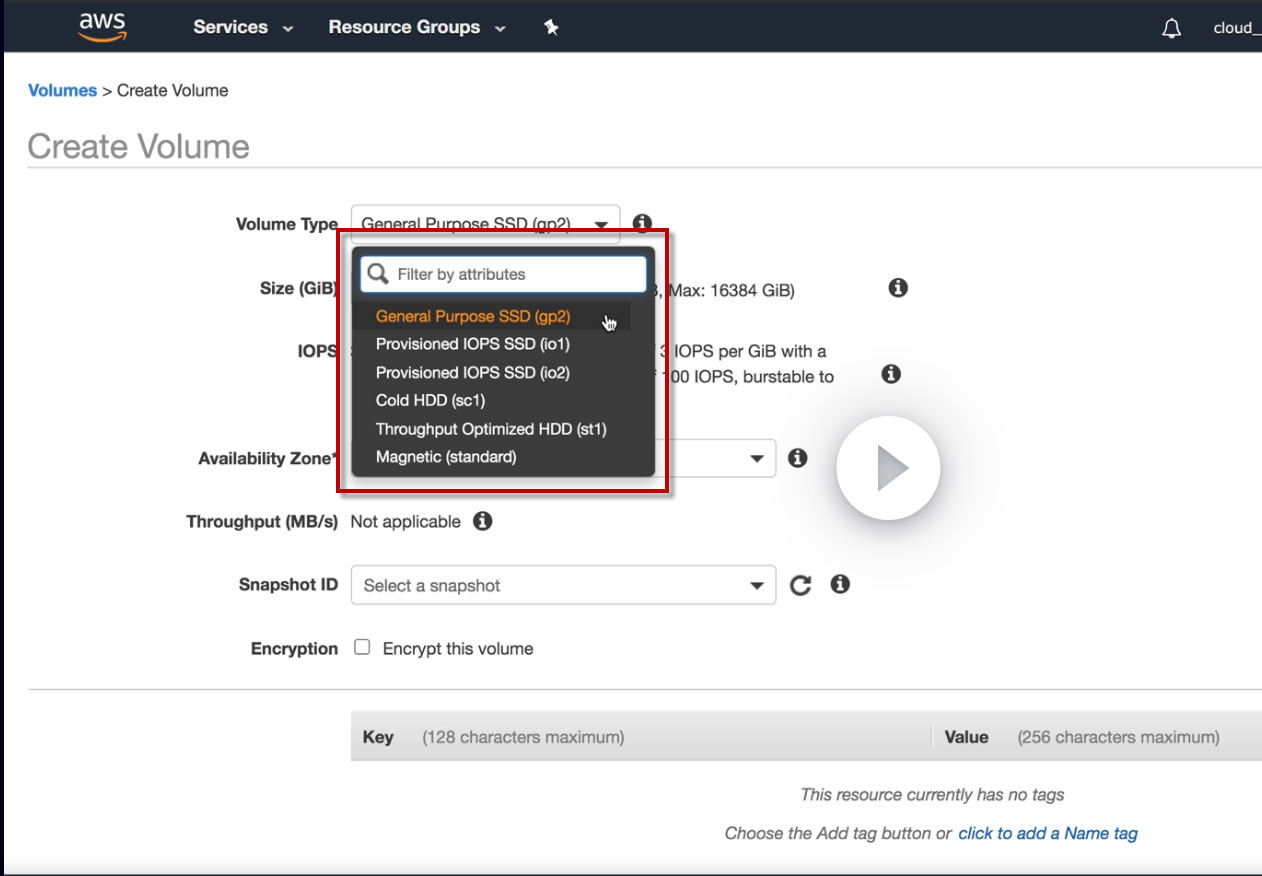Enable Encrypt this volume checkbox
The width and height of the screenshot is (1262, 876).
click(x=362, y=647)
